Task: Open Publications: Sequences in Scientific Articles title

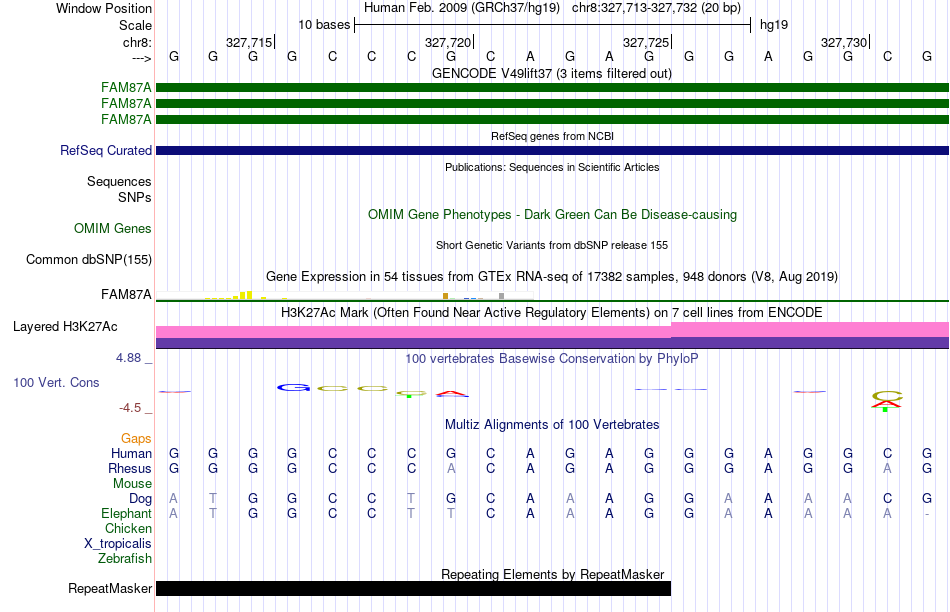Action: [552, 167]
